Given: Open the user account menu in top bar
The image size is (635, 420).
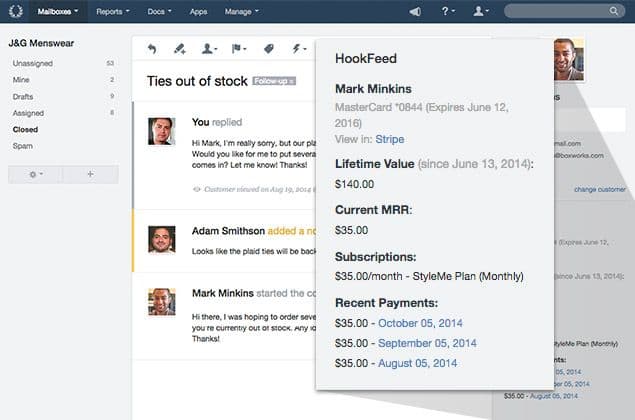Looking at the screenshot, I should pyautogui.click(x=483, y=12).
